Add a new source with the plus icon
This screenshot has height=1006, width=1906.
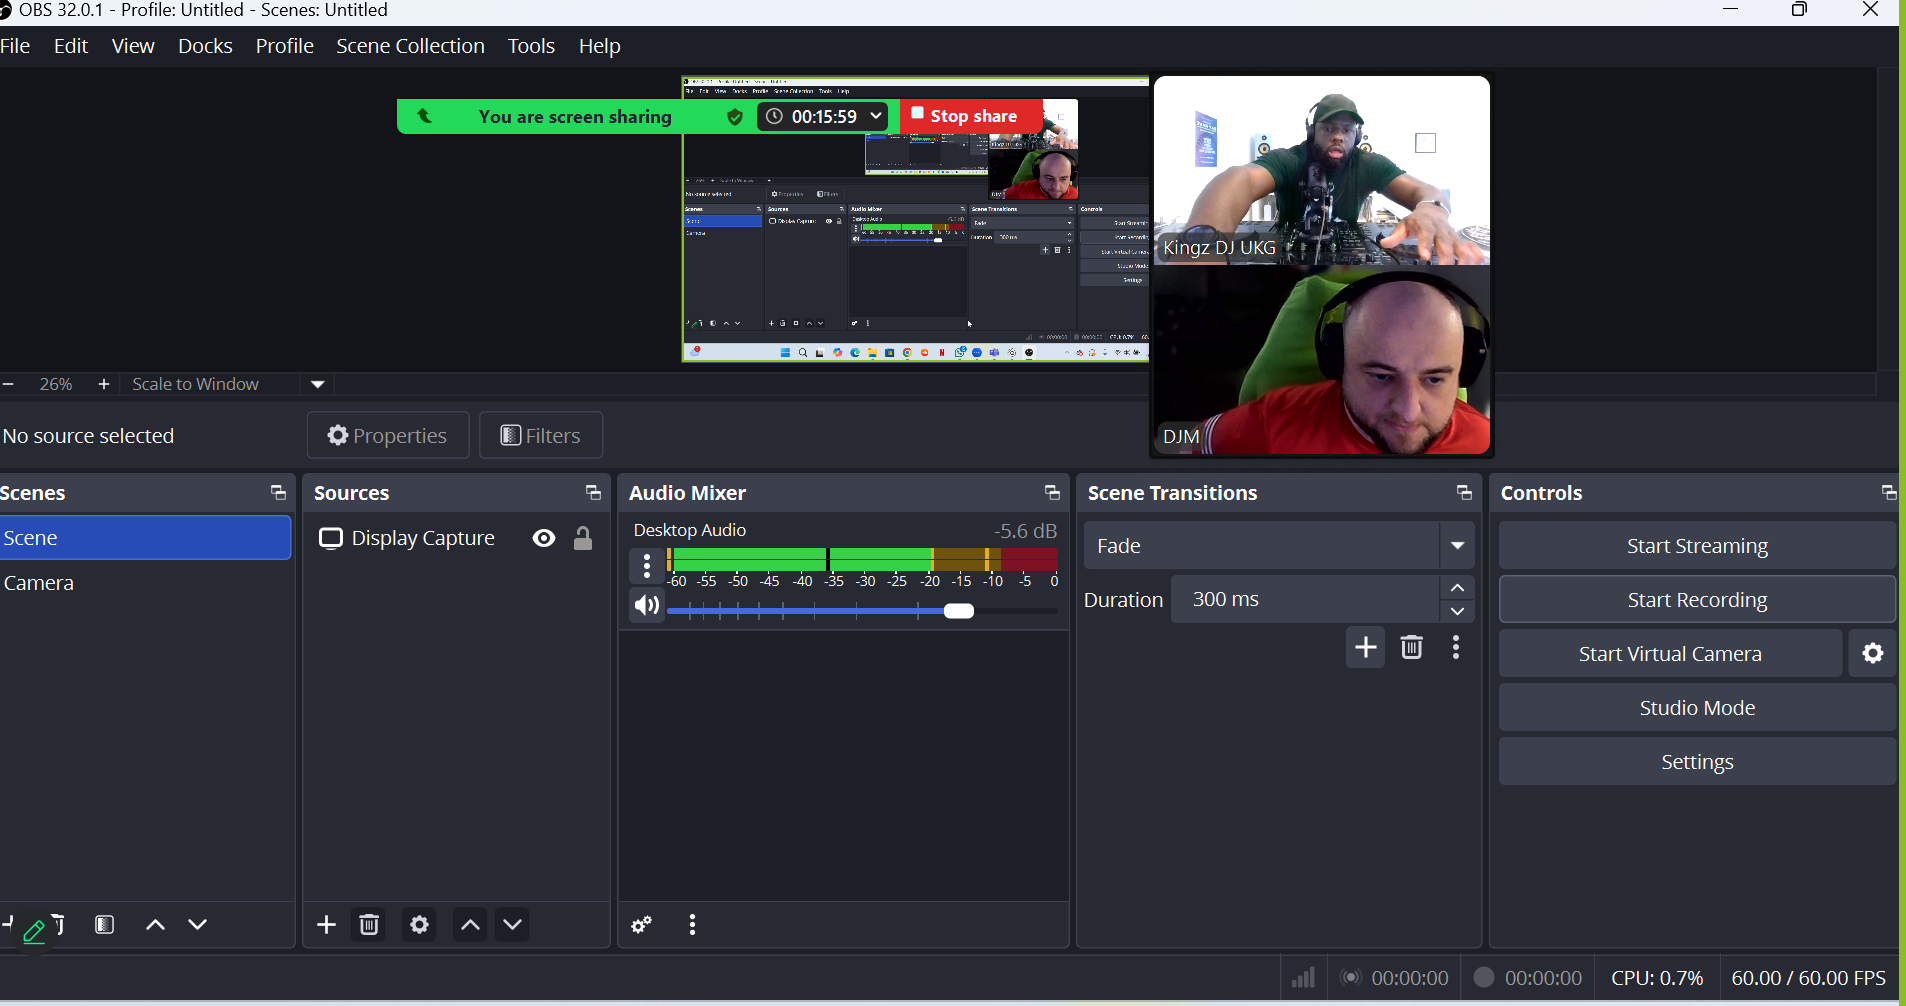pyautogui.click(x=326, y=925)
